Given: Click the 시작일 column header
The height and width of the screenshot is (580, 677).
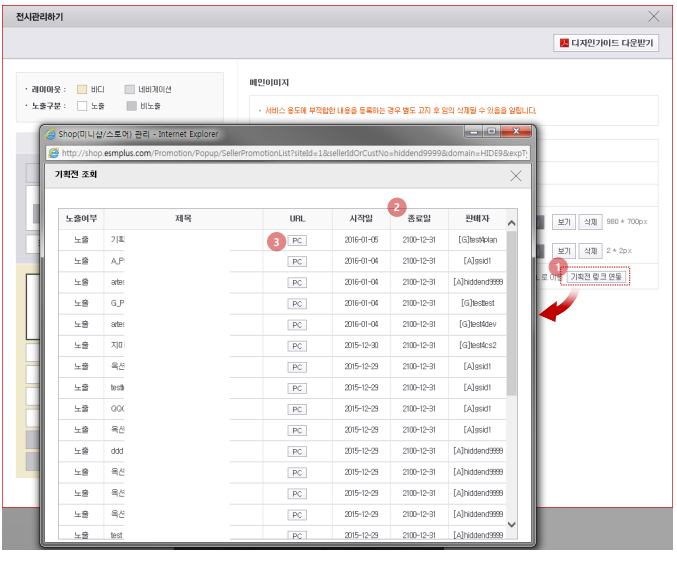Looking at the screenshot, I should (361, 219).
